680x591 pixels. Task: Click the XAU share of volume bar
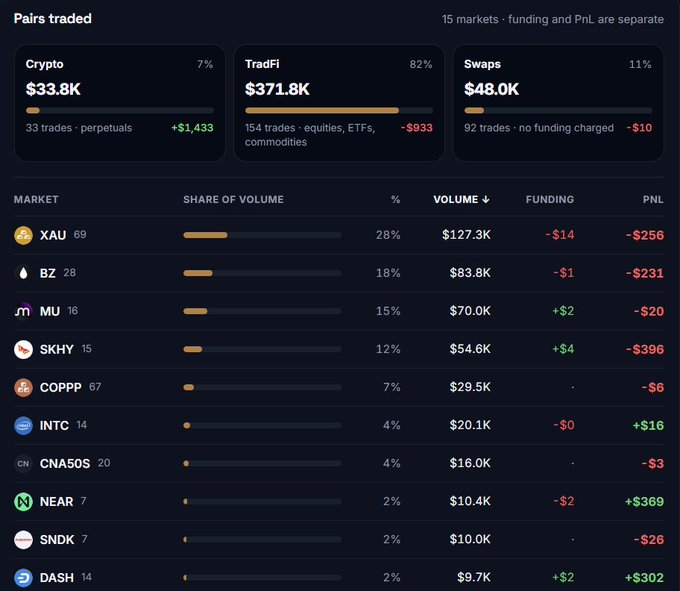coord(262,235)
